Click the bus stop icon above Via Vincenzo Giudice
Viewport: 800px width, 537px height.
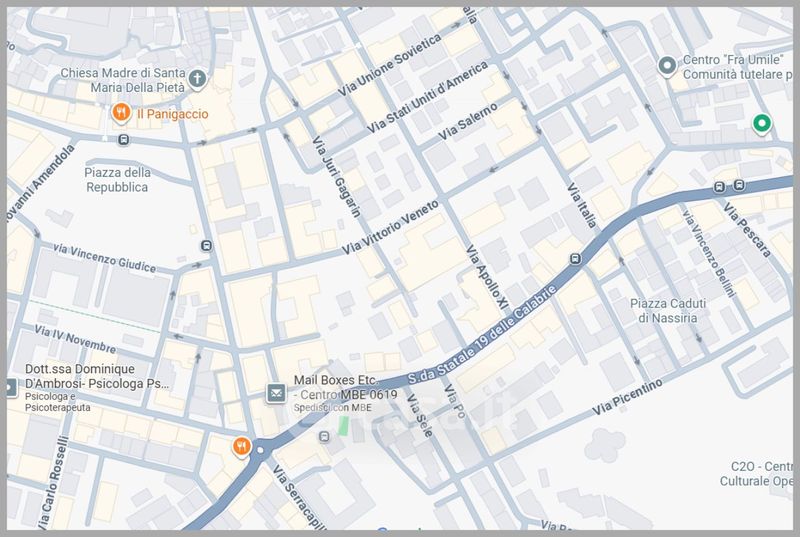206,246
